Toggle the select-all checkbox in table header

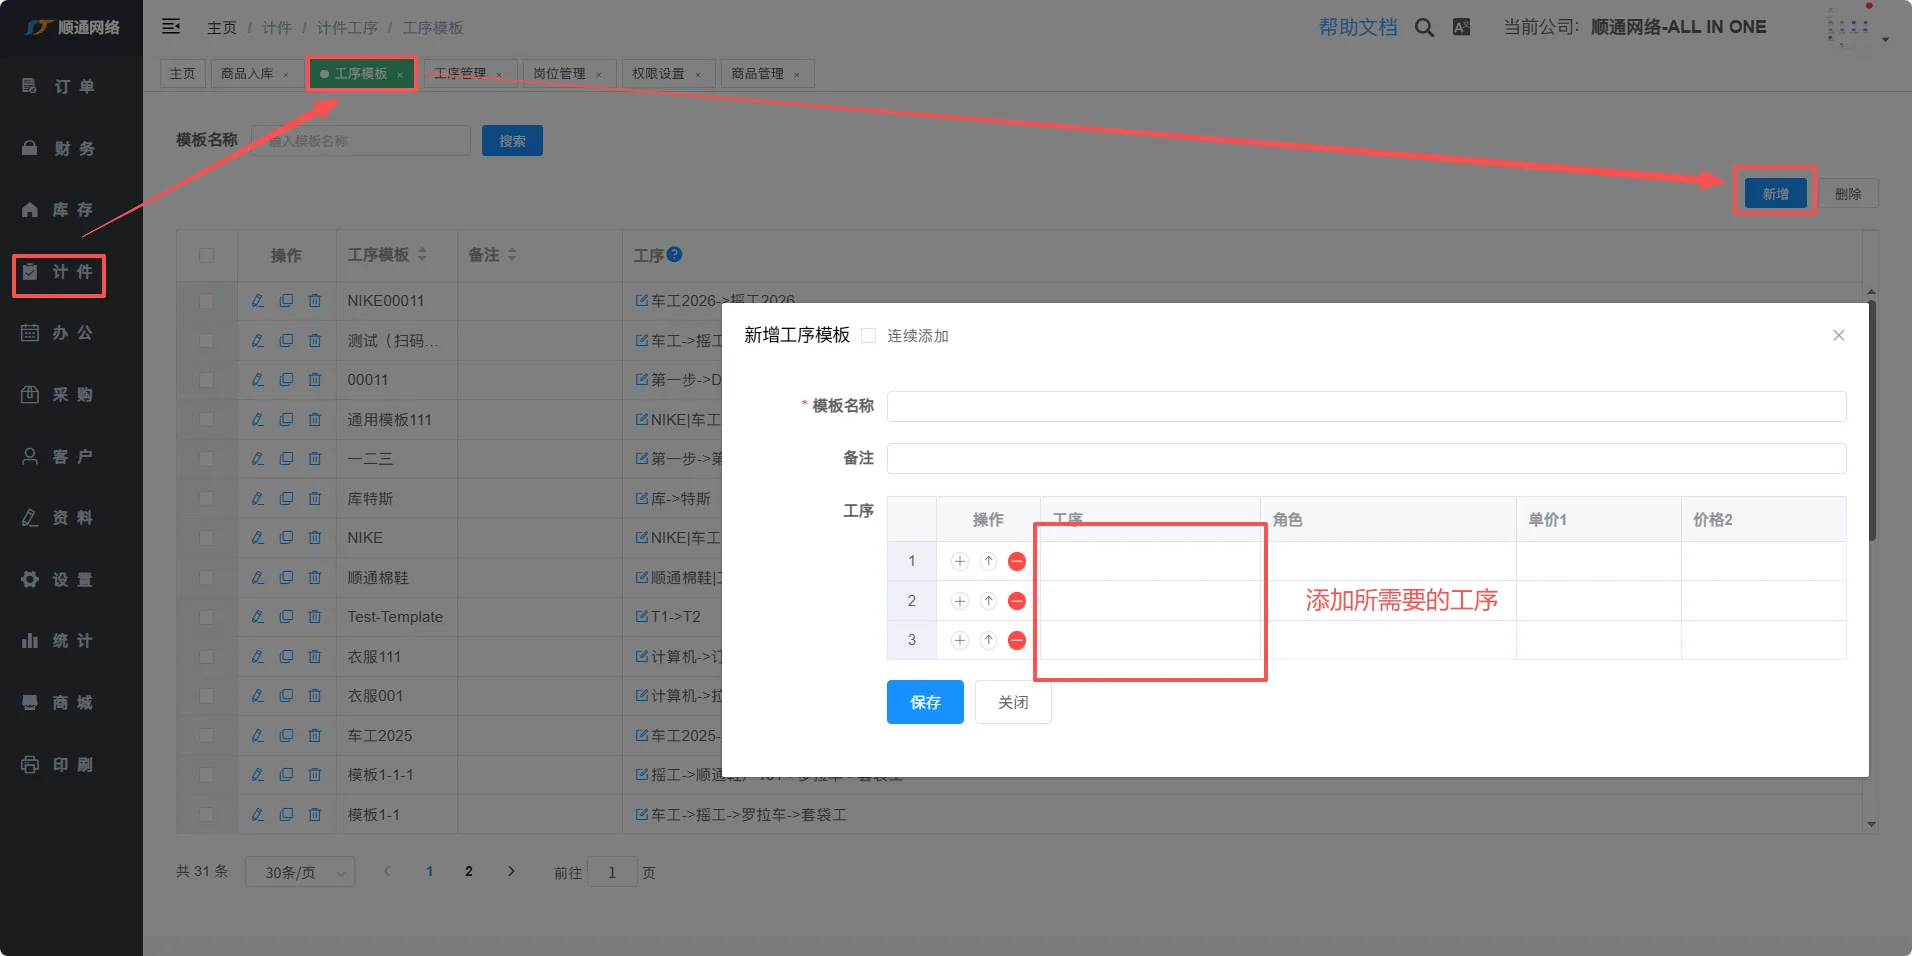206,255
